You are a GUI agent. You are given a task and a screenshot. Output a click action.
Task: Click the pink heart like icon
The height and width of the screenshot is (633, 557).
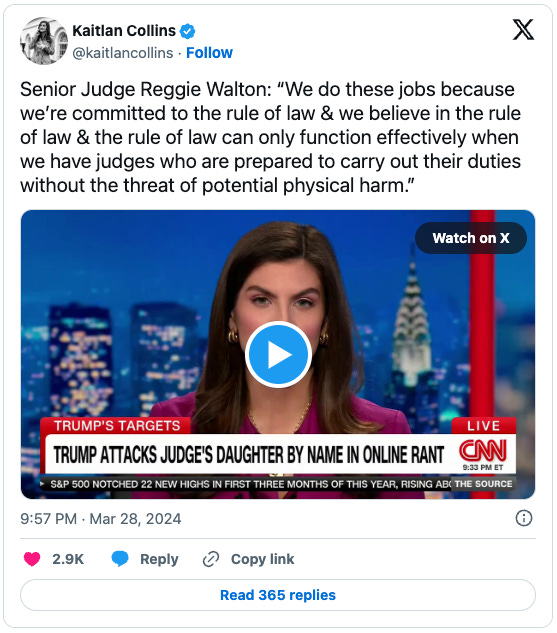click(x=32, y=559)
